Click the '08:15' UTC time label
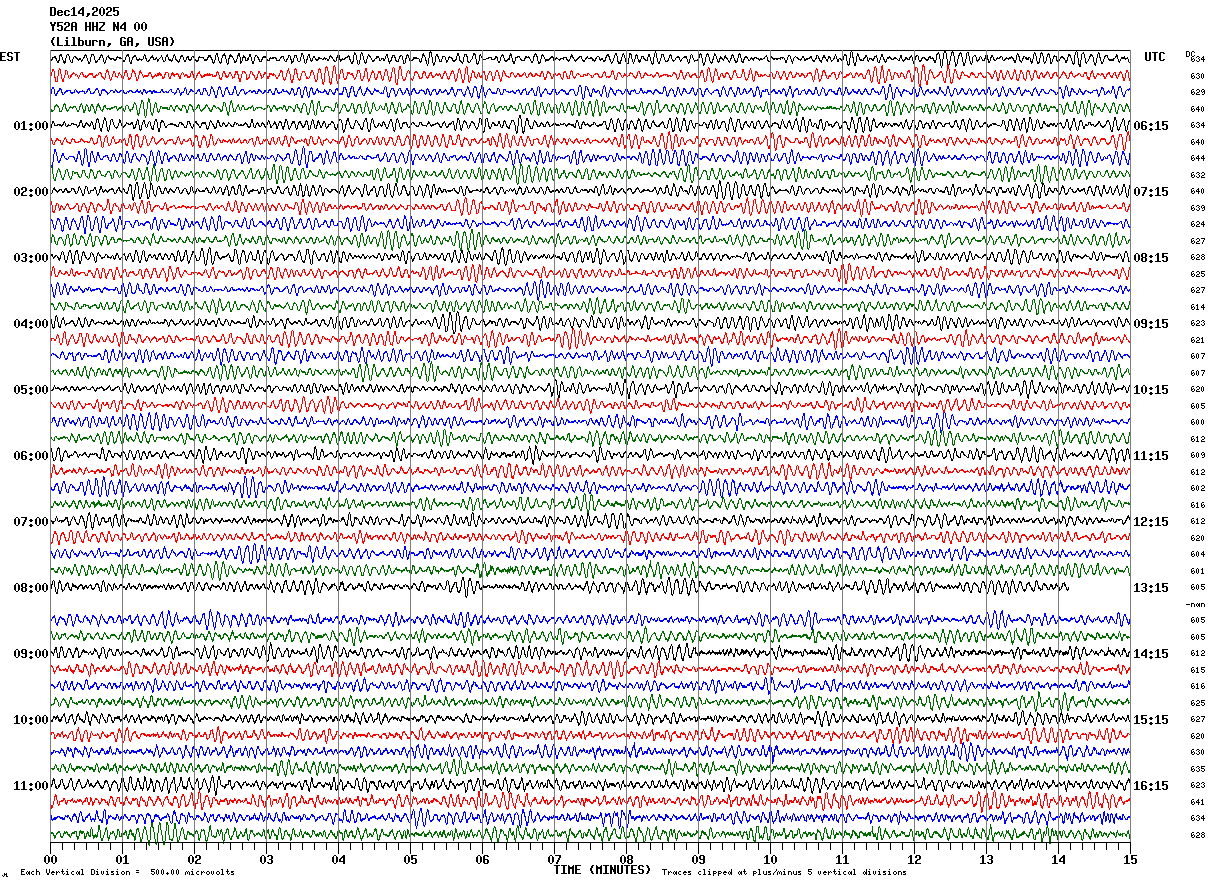 1151,258
